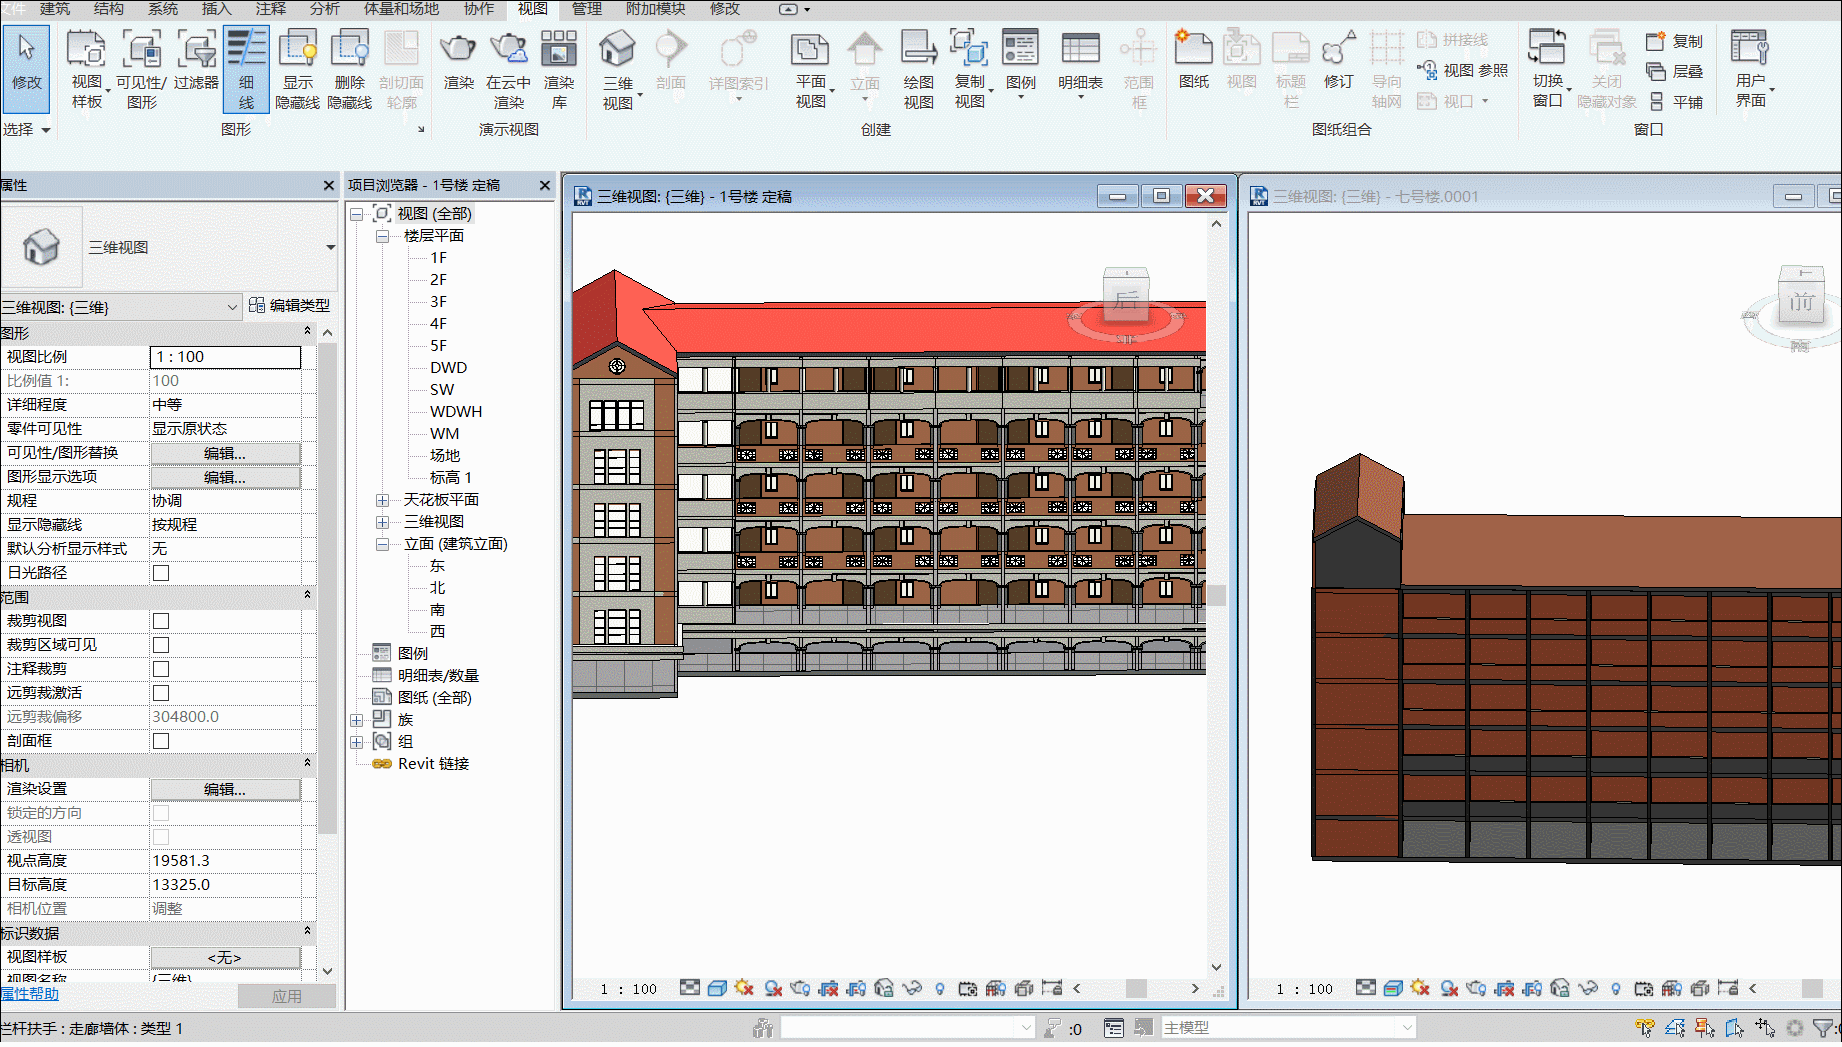The width and height of the screenshot is (1842, 1047).
Task: Open the 注释 ribbon tab
Action: 270,9
